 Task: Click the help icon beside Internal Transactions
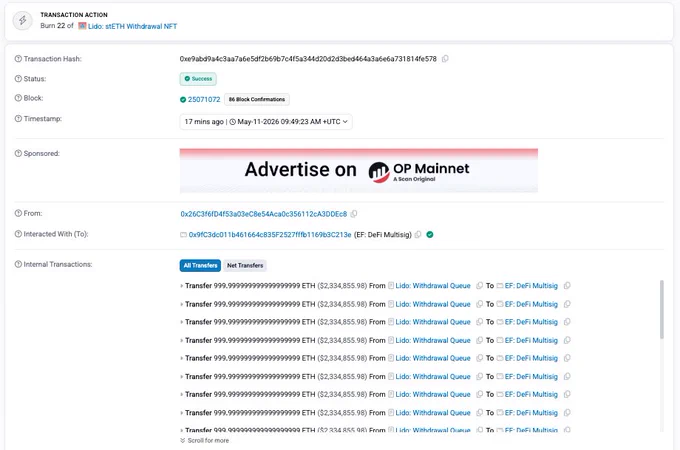tap(18, 264)
